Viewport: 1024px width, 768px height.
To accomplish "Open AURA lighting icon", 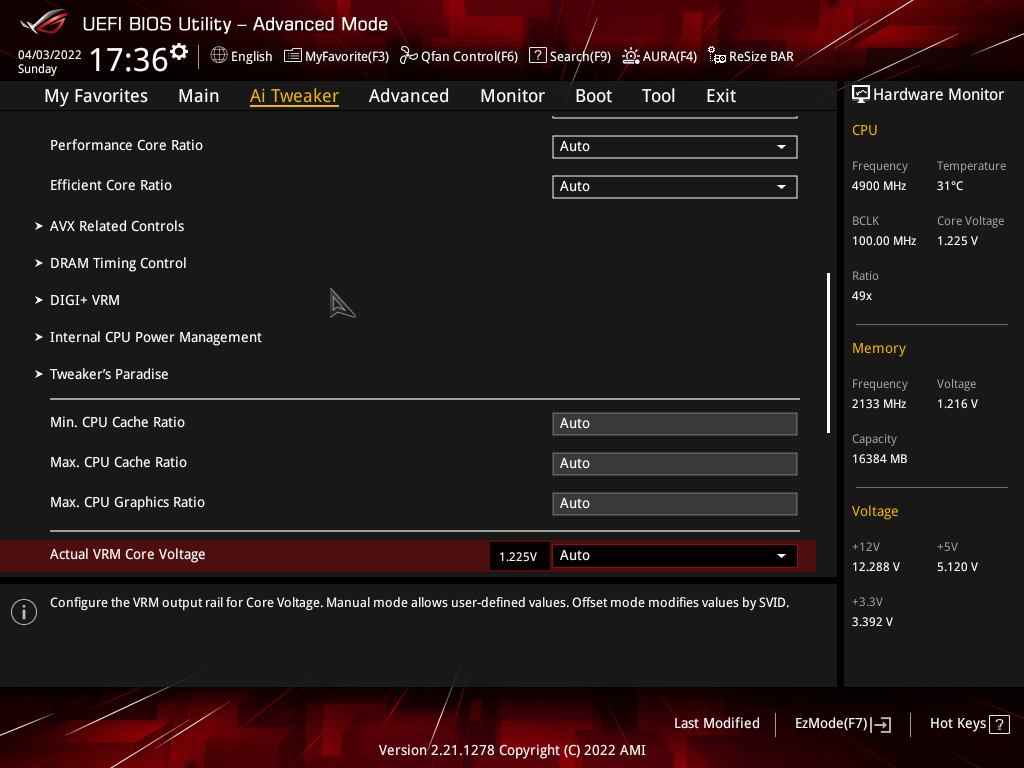I will click(631, 56).
